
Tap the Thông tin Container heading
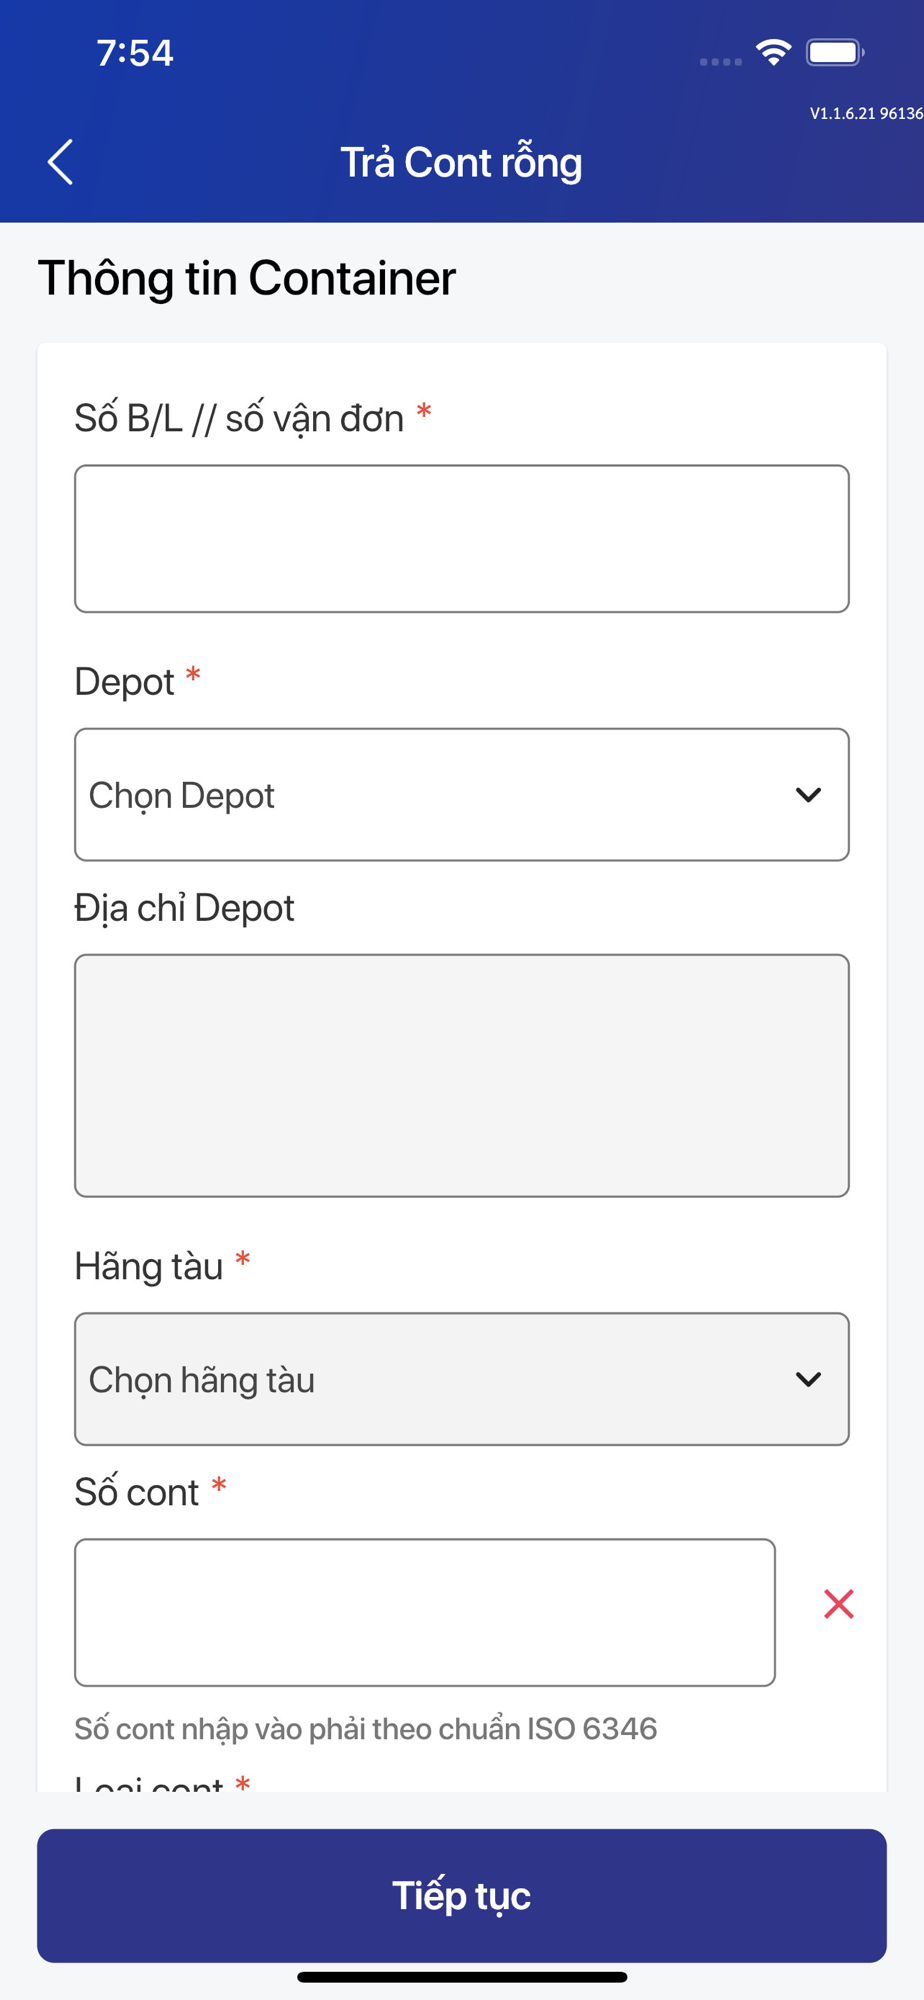[247, 278]
